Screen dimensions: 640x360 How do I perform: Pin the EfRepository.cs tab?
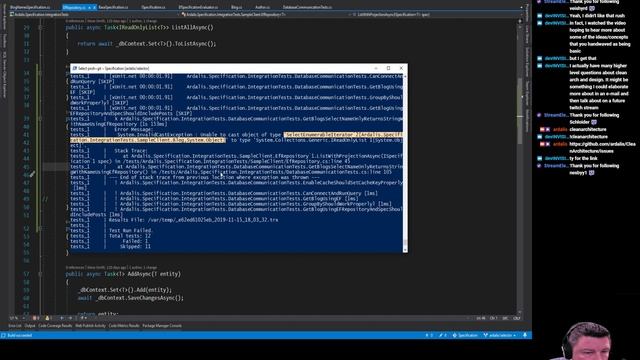pos(89,7)
